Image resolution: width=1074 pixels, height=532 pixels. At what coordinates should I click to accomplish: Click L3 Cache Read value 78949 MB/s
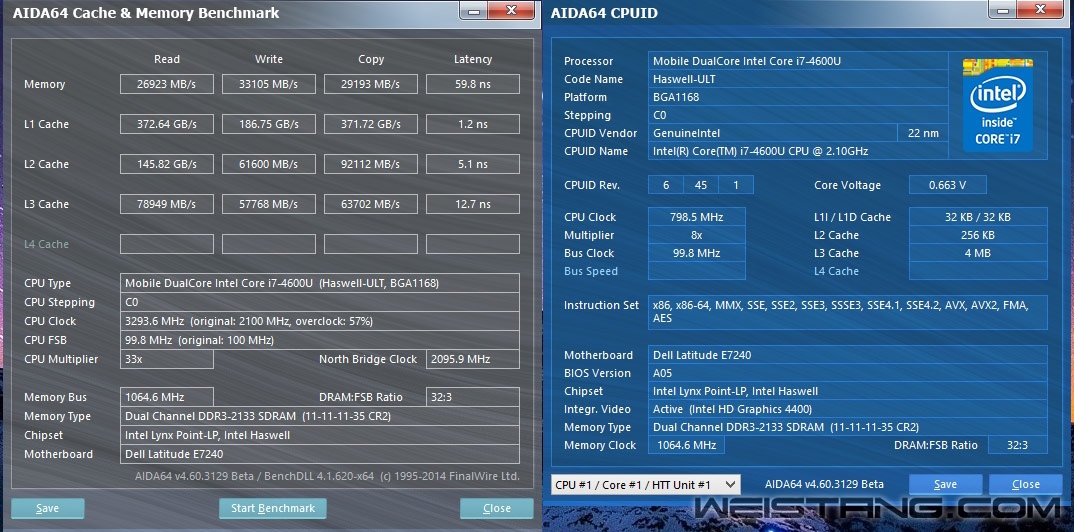(166, 204)
